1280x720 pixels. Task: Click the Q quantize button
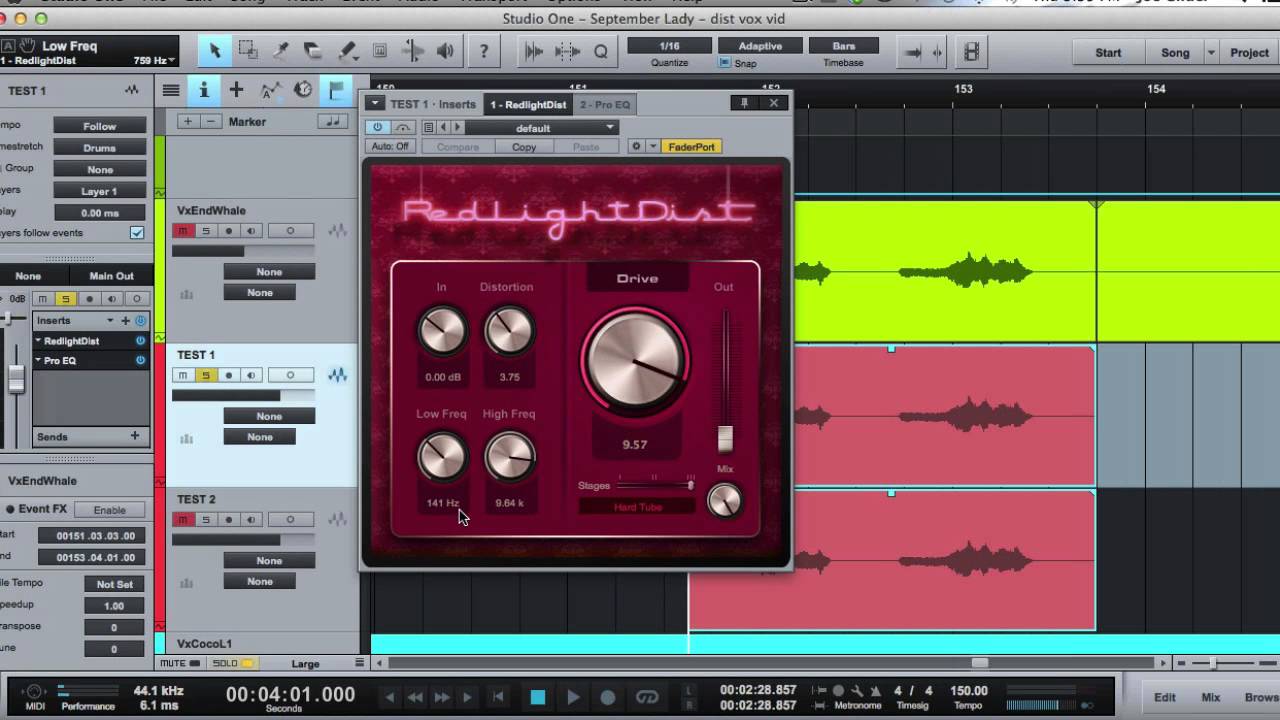[600, 52]
